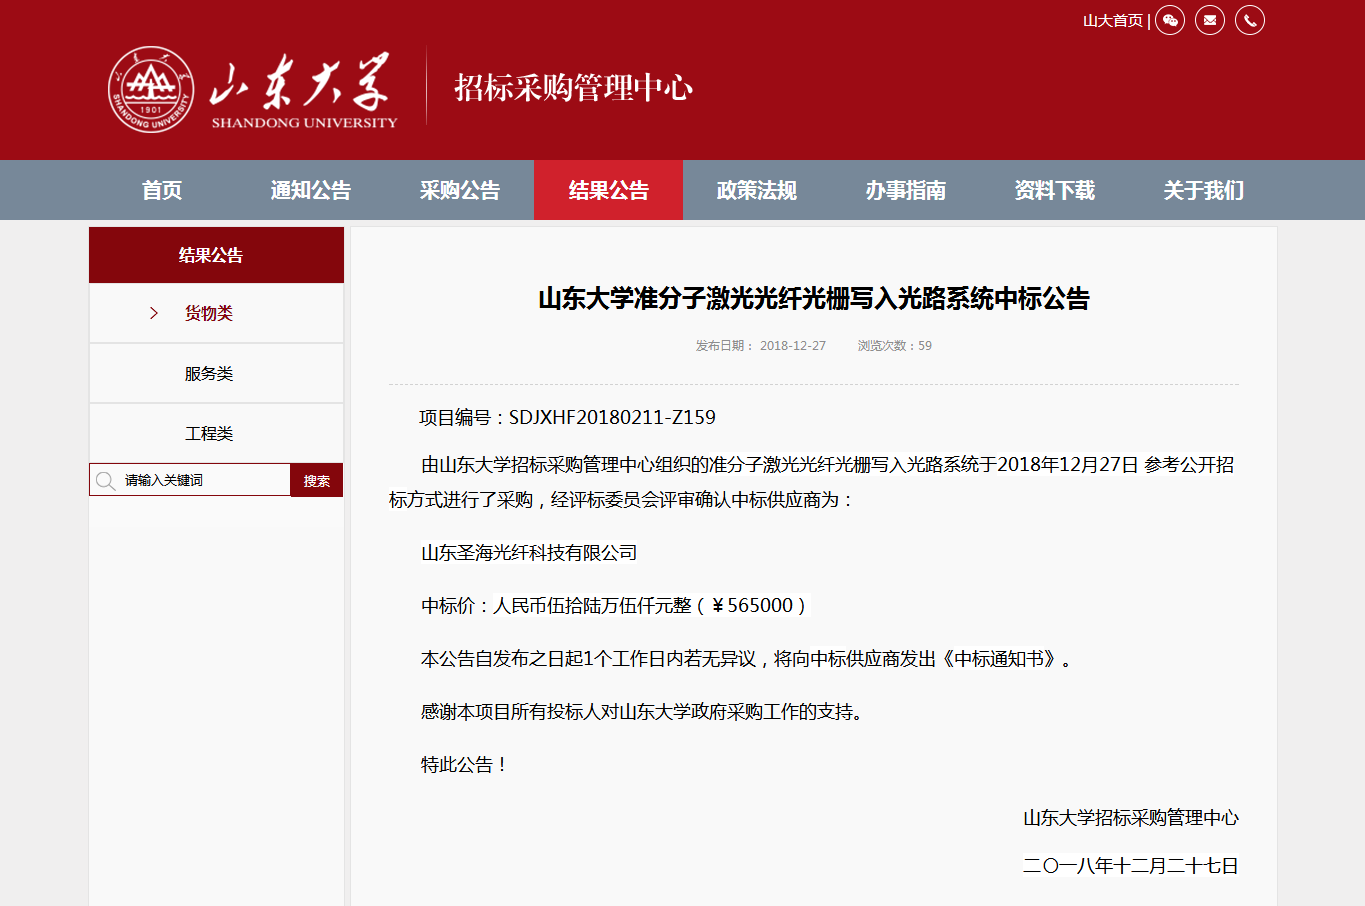Click the phone contact icon

tap(1250, 20)
